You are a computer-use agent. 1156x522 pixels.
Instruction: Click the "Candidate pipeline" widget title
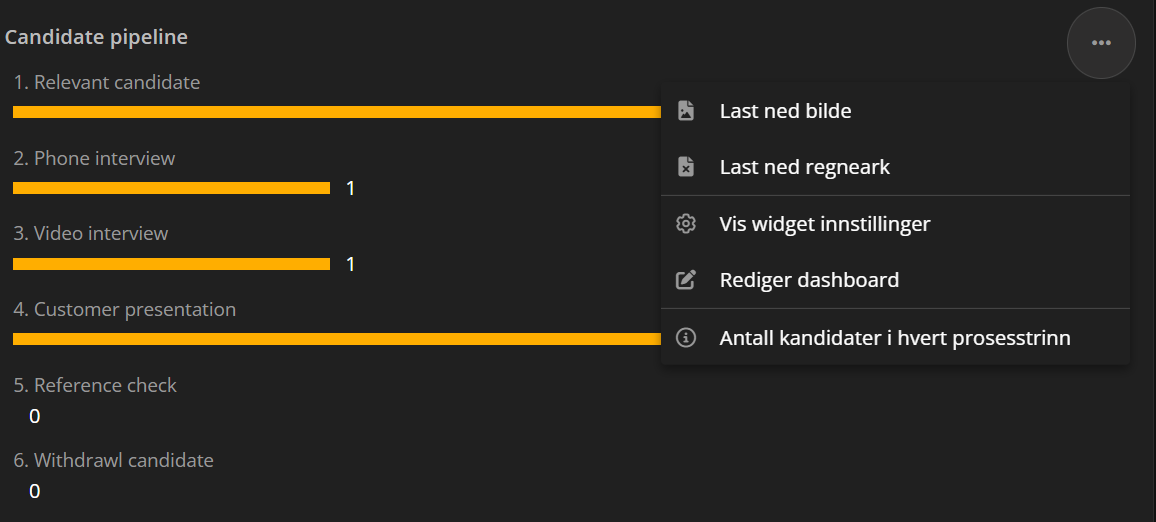[96, 38]
